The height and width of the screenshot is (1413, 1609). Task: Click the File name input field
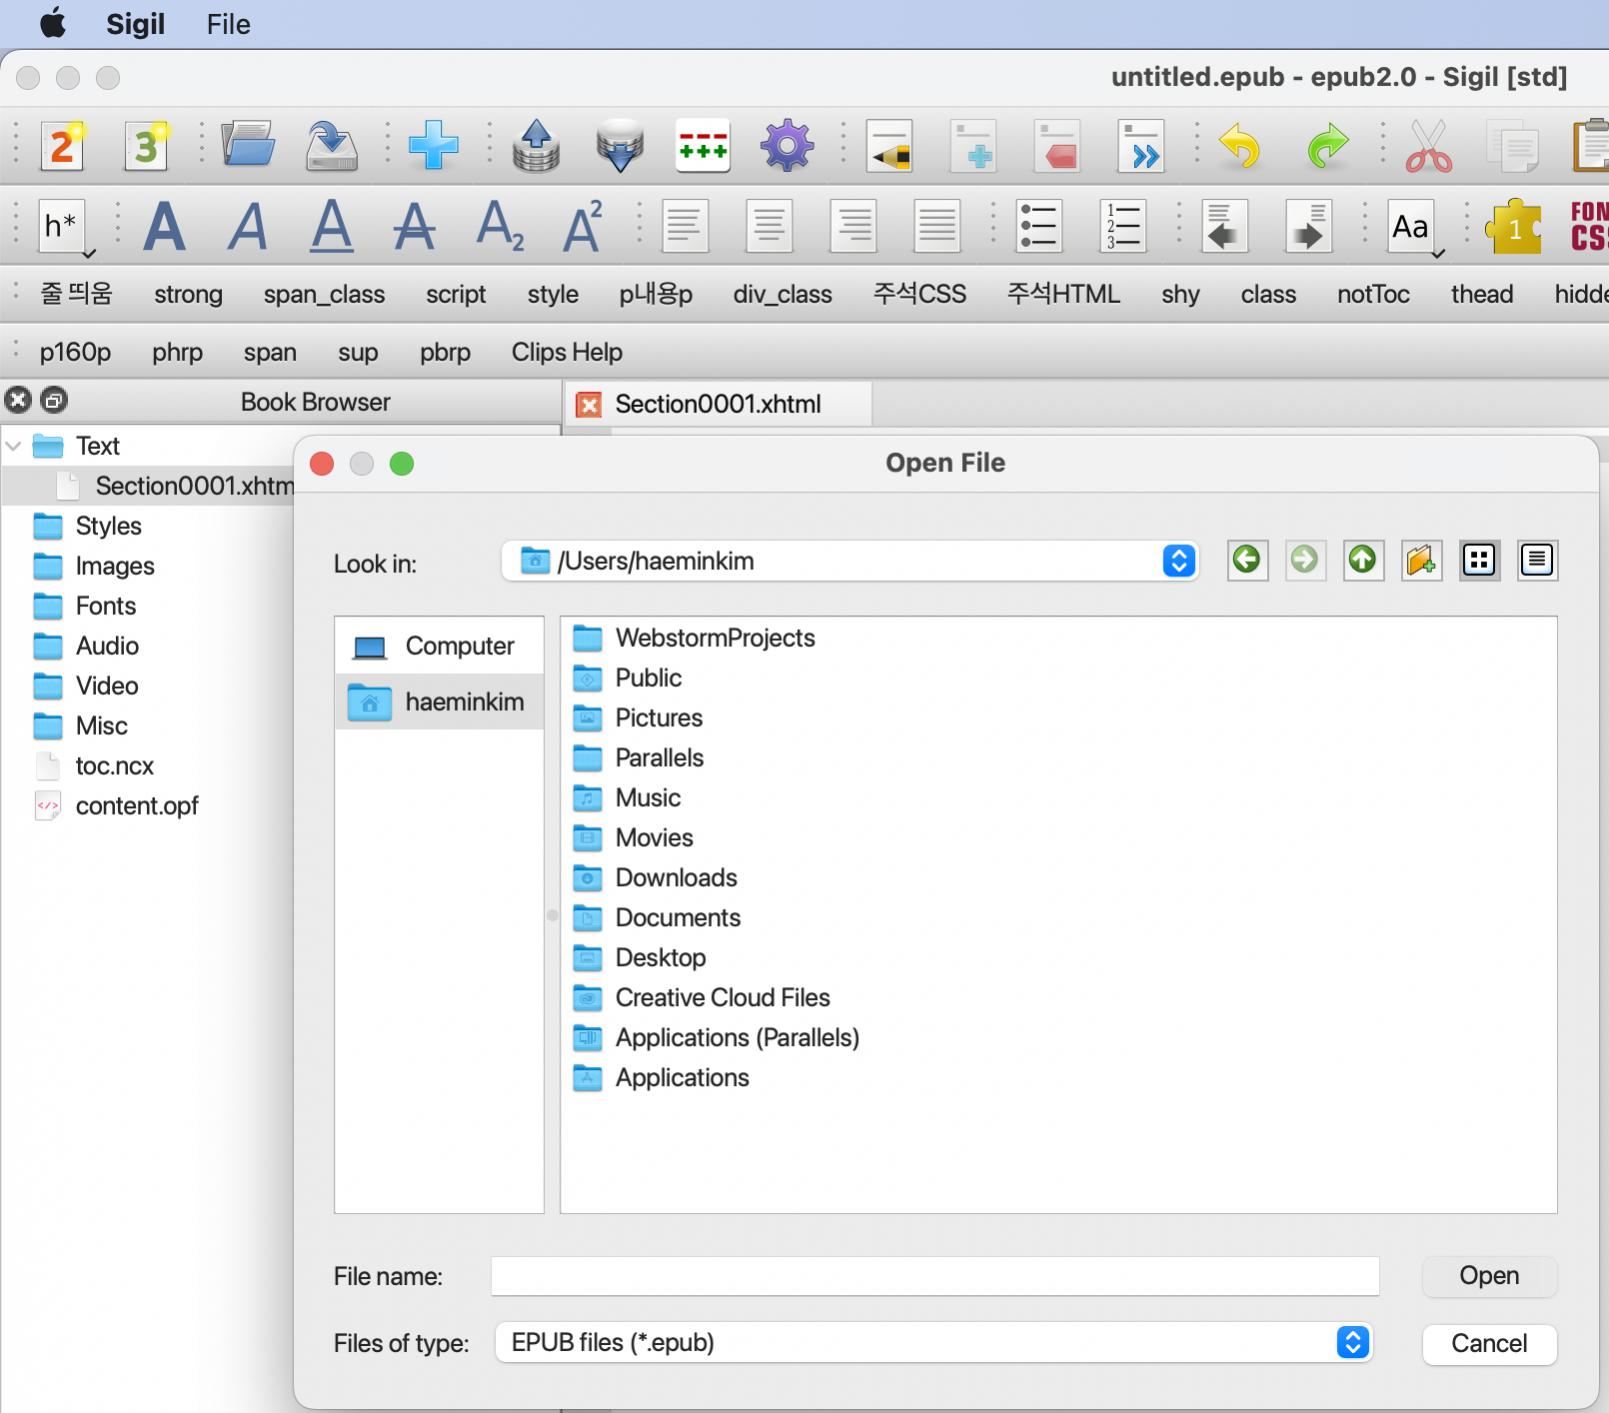pos(934,1276)
